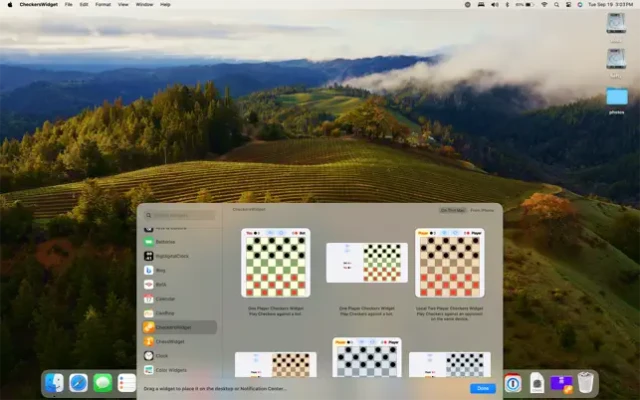Open the Window menu
The image size is (640, 400).
point(145,4)
